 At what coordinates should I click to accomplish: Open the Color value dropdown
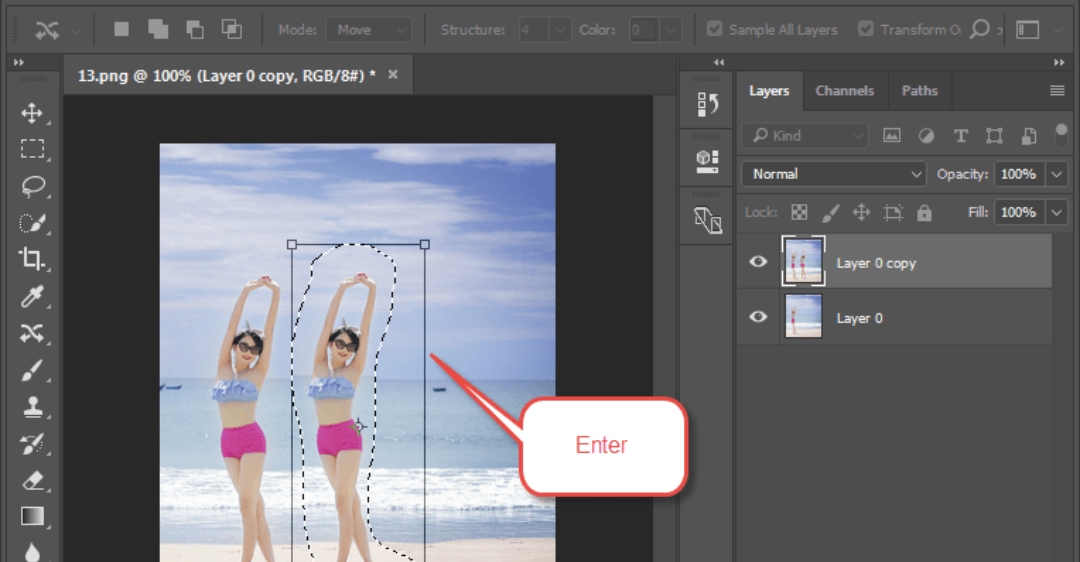(x=669, y=30)
